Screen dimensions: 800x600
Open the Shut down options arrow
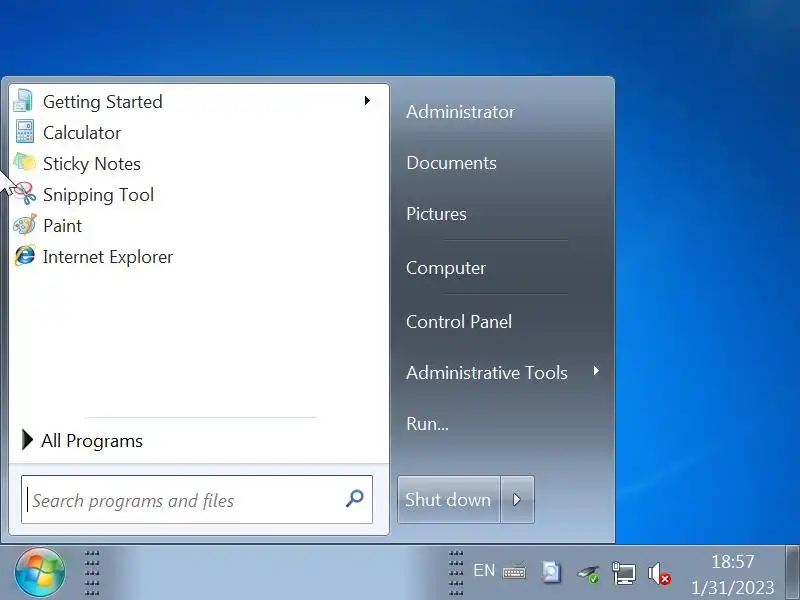(517, 499)
